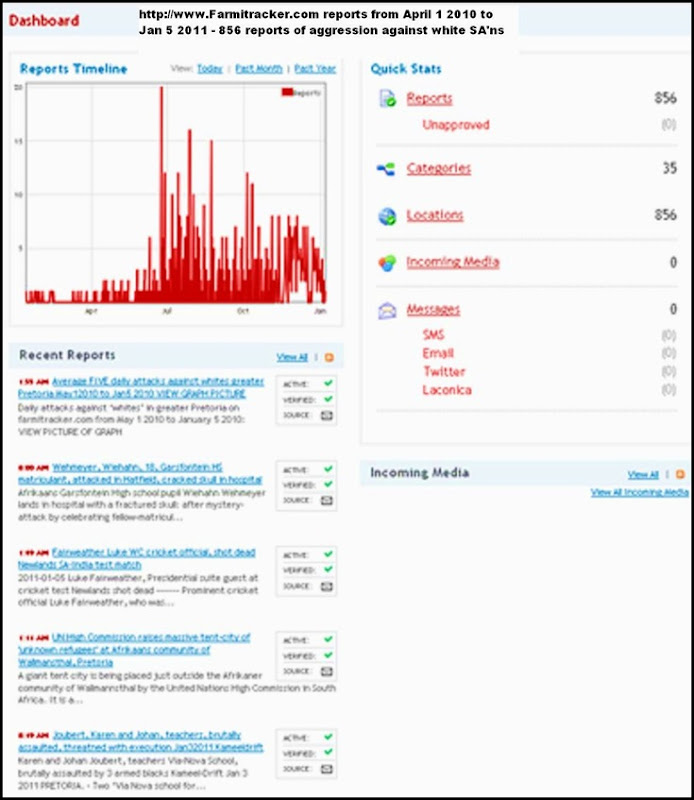694x800 pixels.
Task: Open Twitter messages link
Action: click(444, 371)
